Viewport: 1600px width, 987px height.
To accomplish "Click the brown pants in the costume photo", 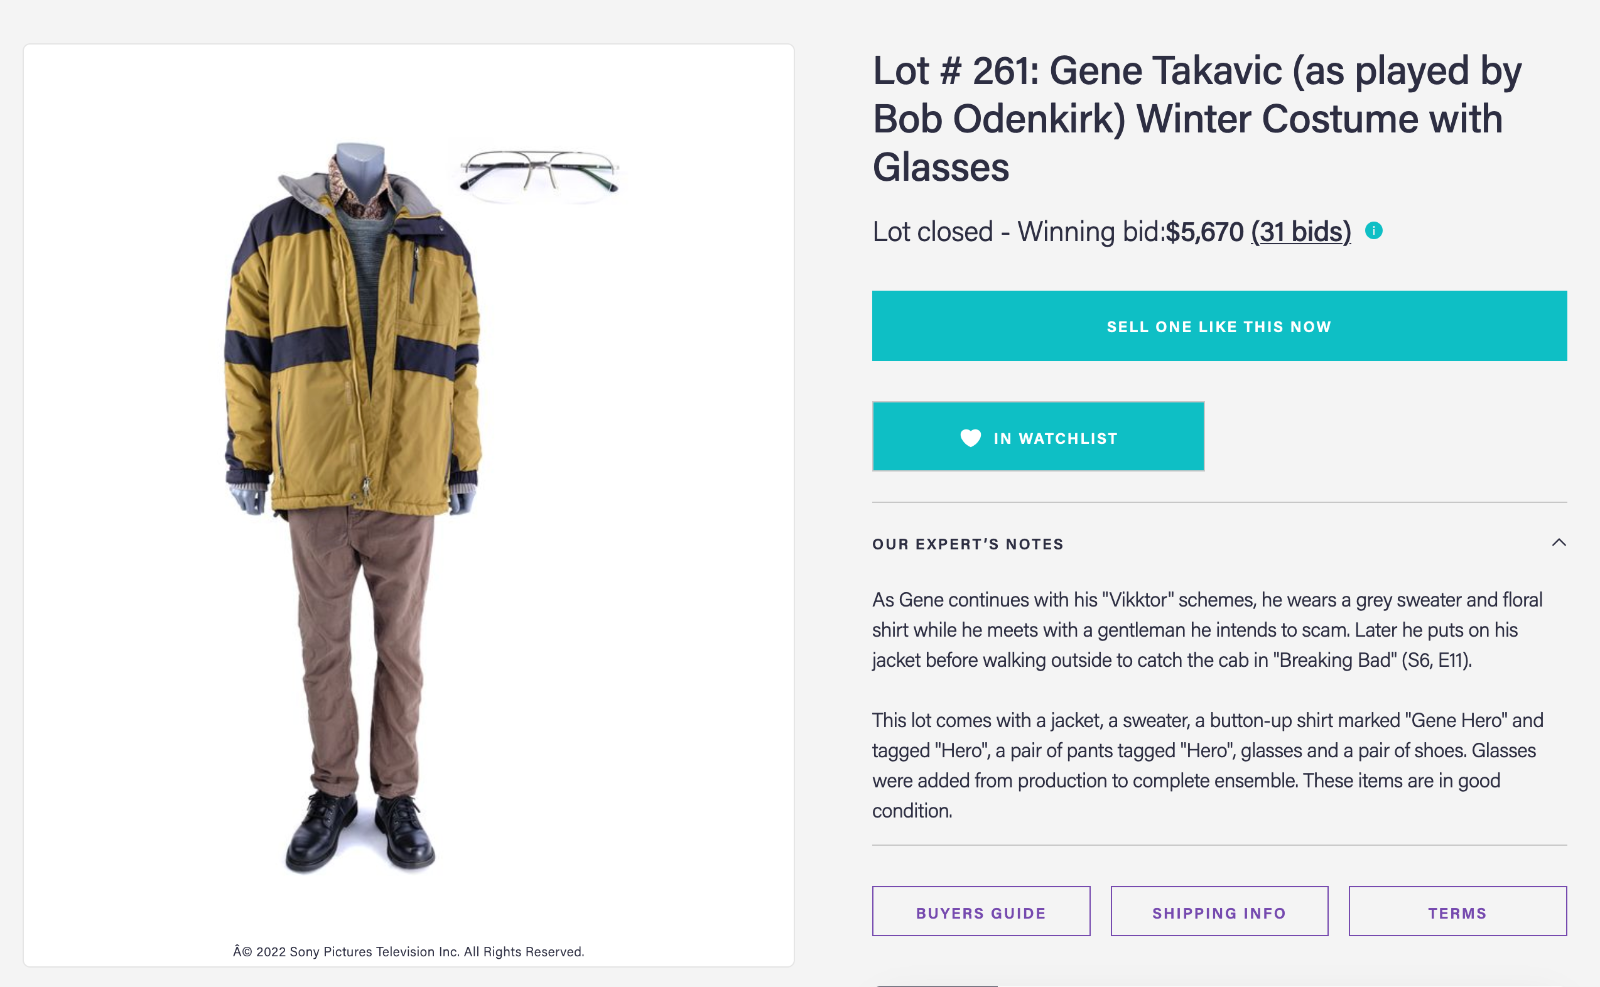I will click(360, 640).
